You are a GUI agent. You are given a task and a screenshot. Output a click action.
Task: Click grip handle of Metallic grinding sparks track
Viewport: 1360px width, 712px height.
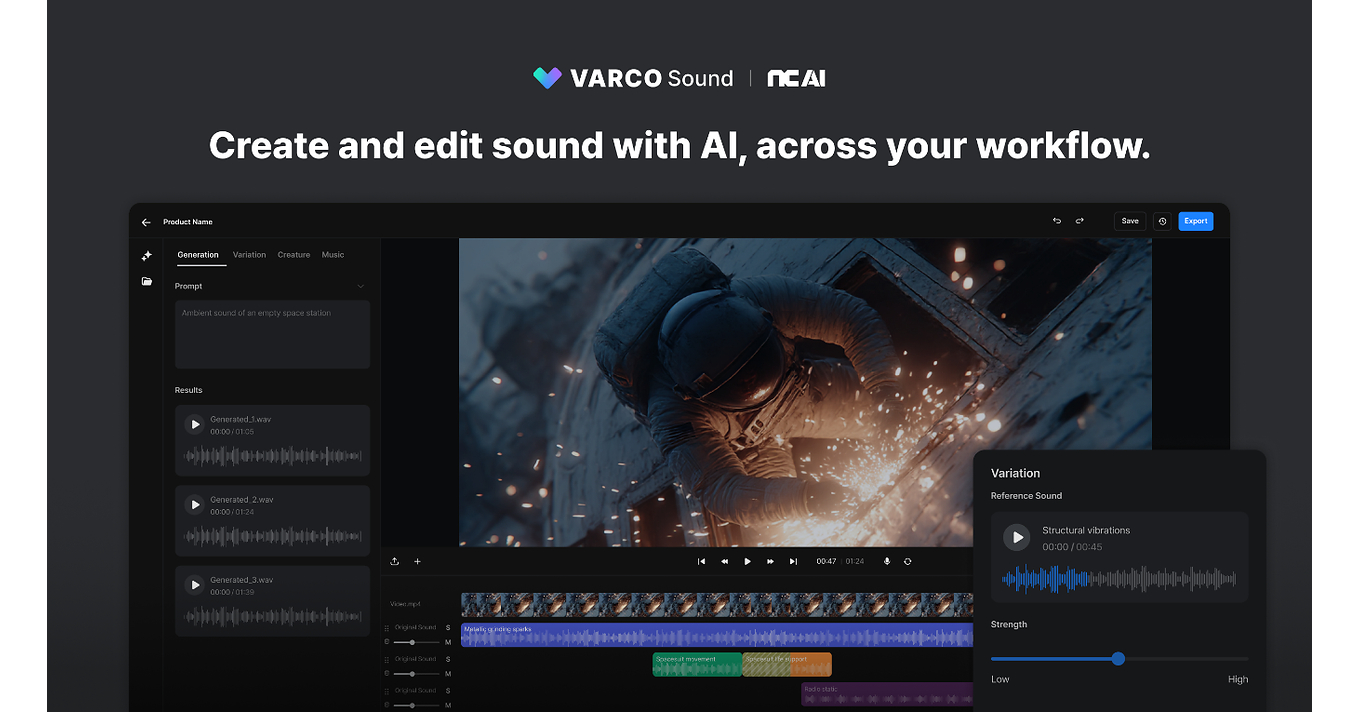pos(387,629)
